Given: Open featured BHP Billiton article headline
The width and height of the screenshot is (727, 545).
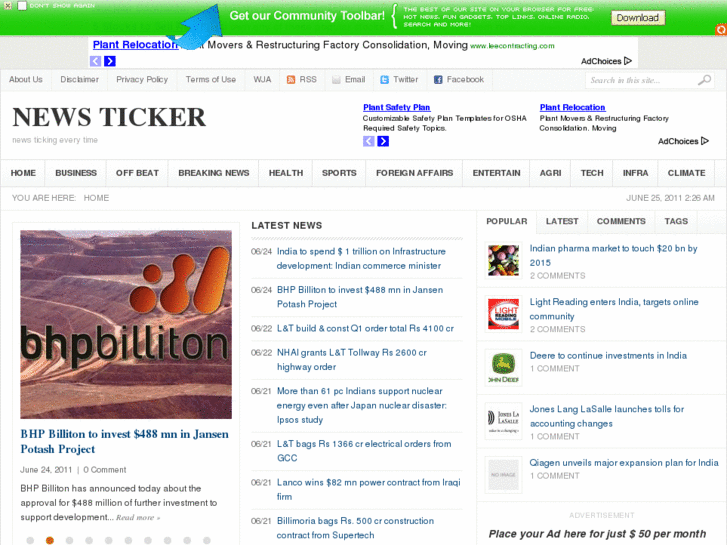Looking at the screenshot, I should (x=124, y=442).
